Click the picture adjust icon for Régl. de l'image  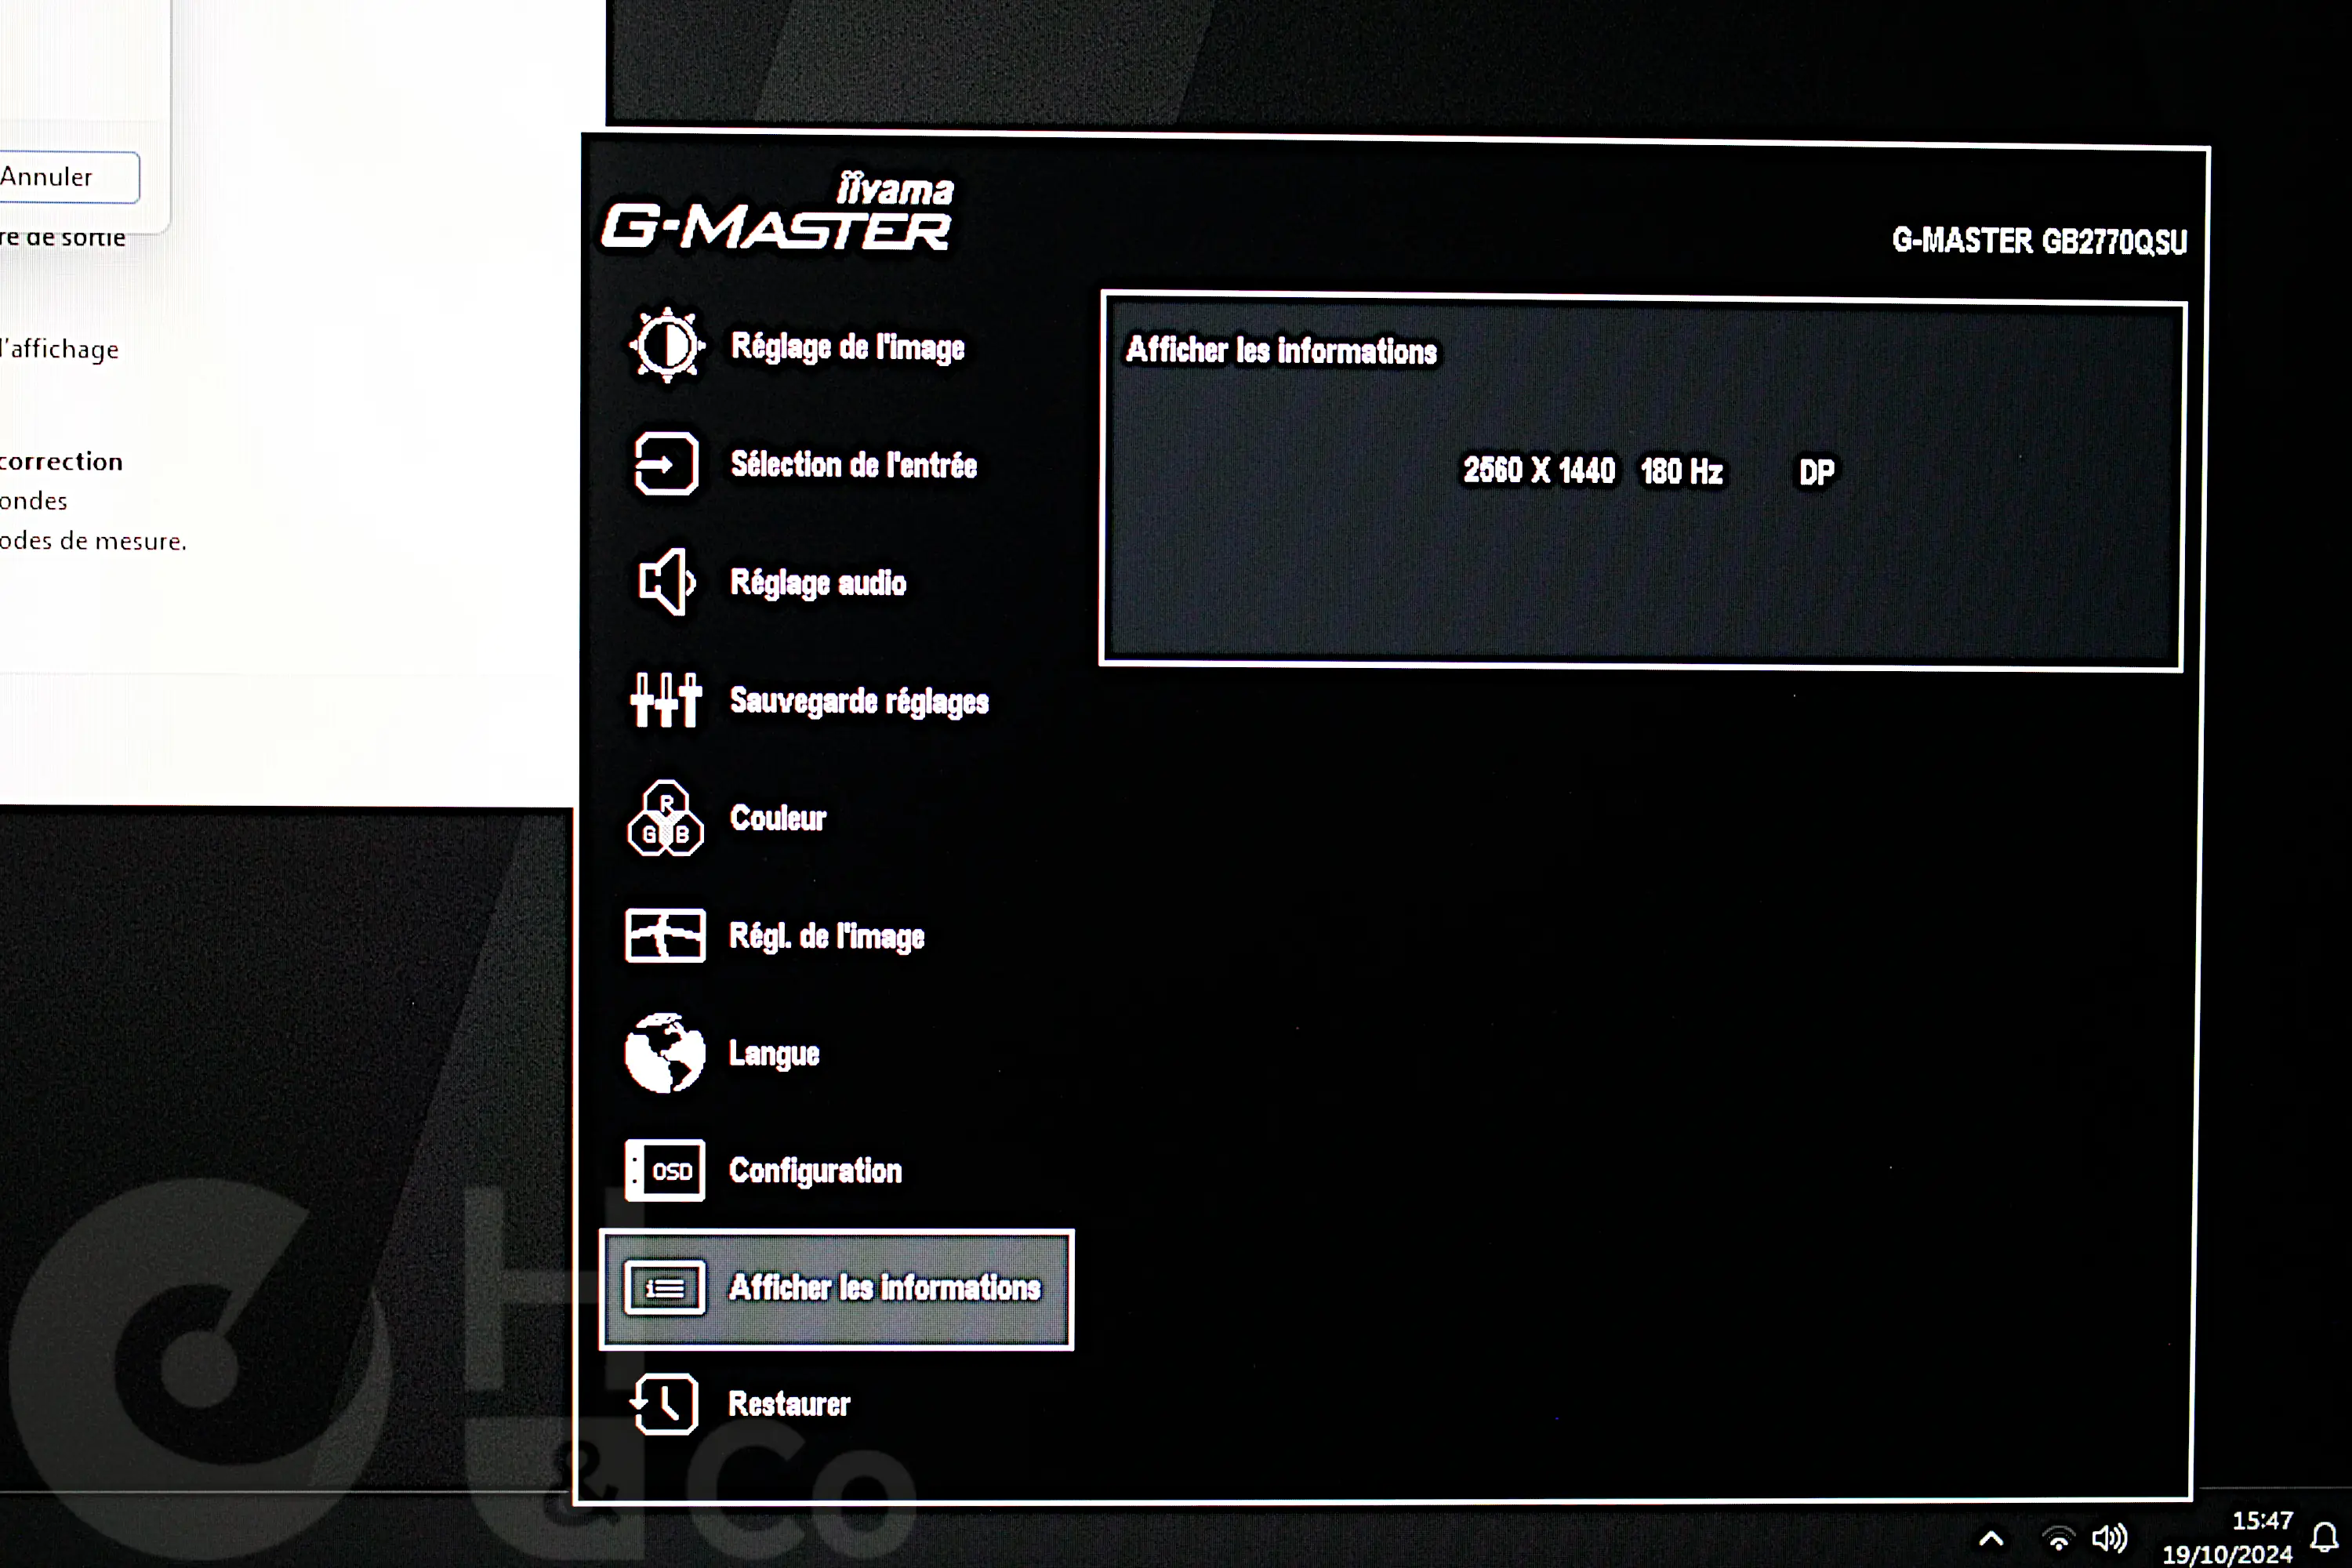coord(665,936)
